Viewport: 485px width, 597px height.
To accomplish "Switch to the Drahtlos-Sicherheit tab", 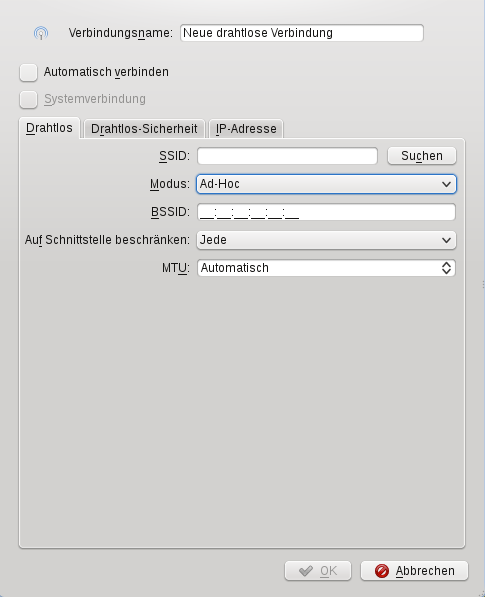I will tap(144, 129).
